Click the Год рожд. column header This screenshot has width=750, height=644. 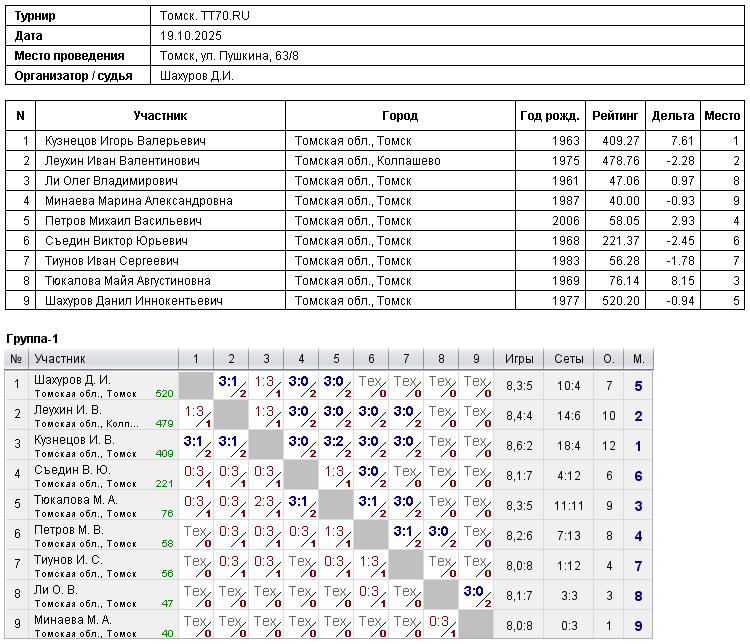pos(550,116)
